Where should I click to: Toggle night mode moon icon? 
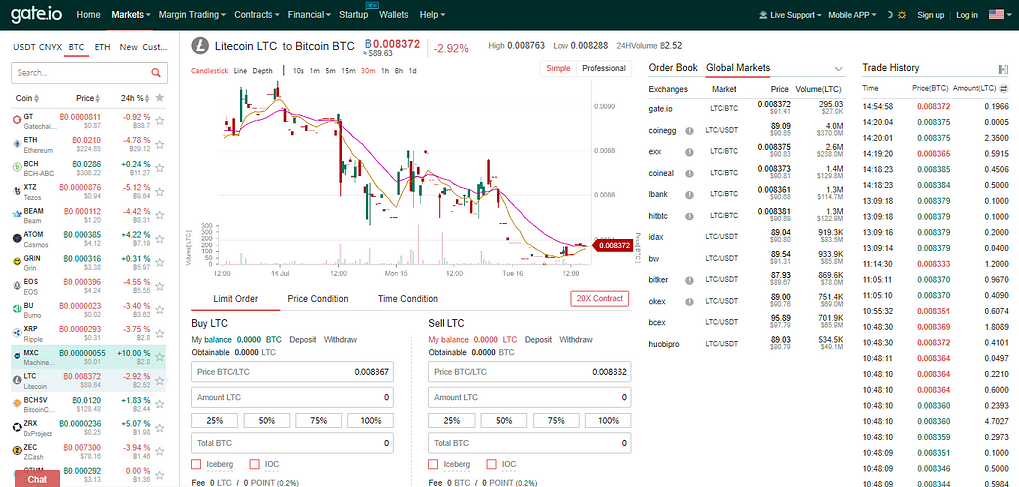click(888, 15)
